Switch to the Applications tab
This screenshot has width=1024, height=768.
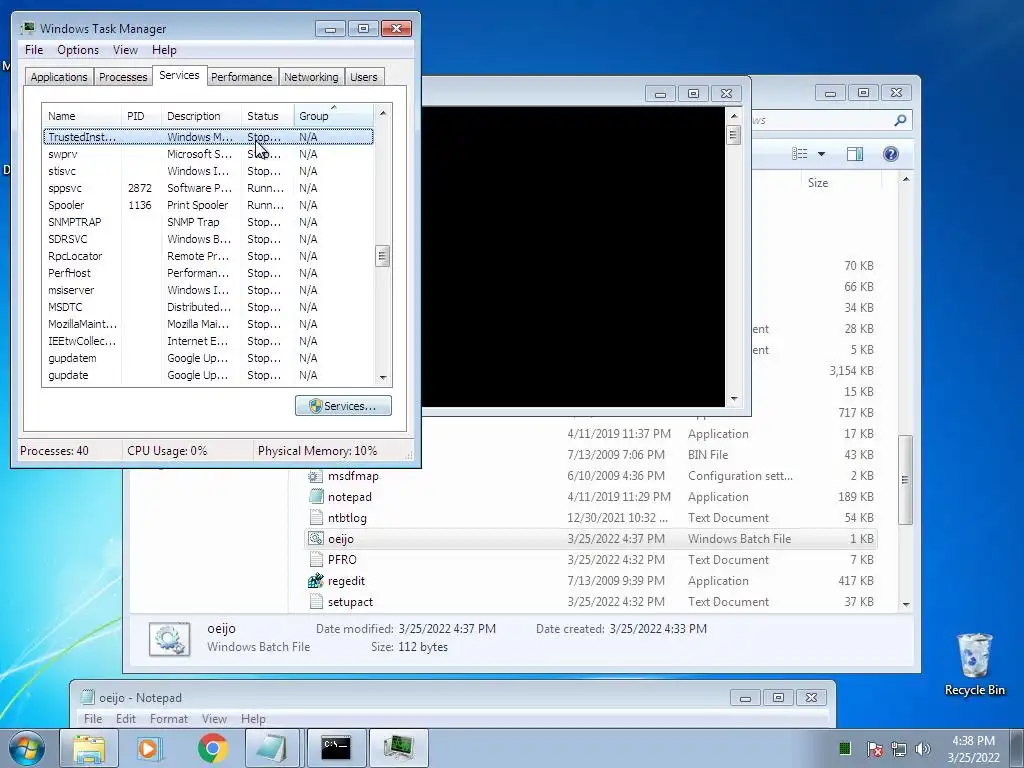pos(59,77)
